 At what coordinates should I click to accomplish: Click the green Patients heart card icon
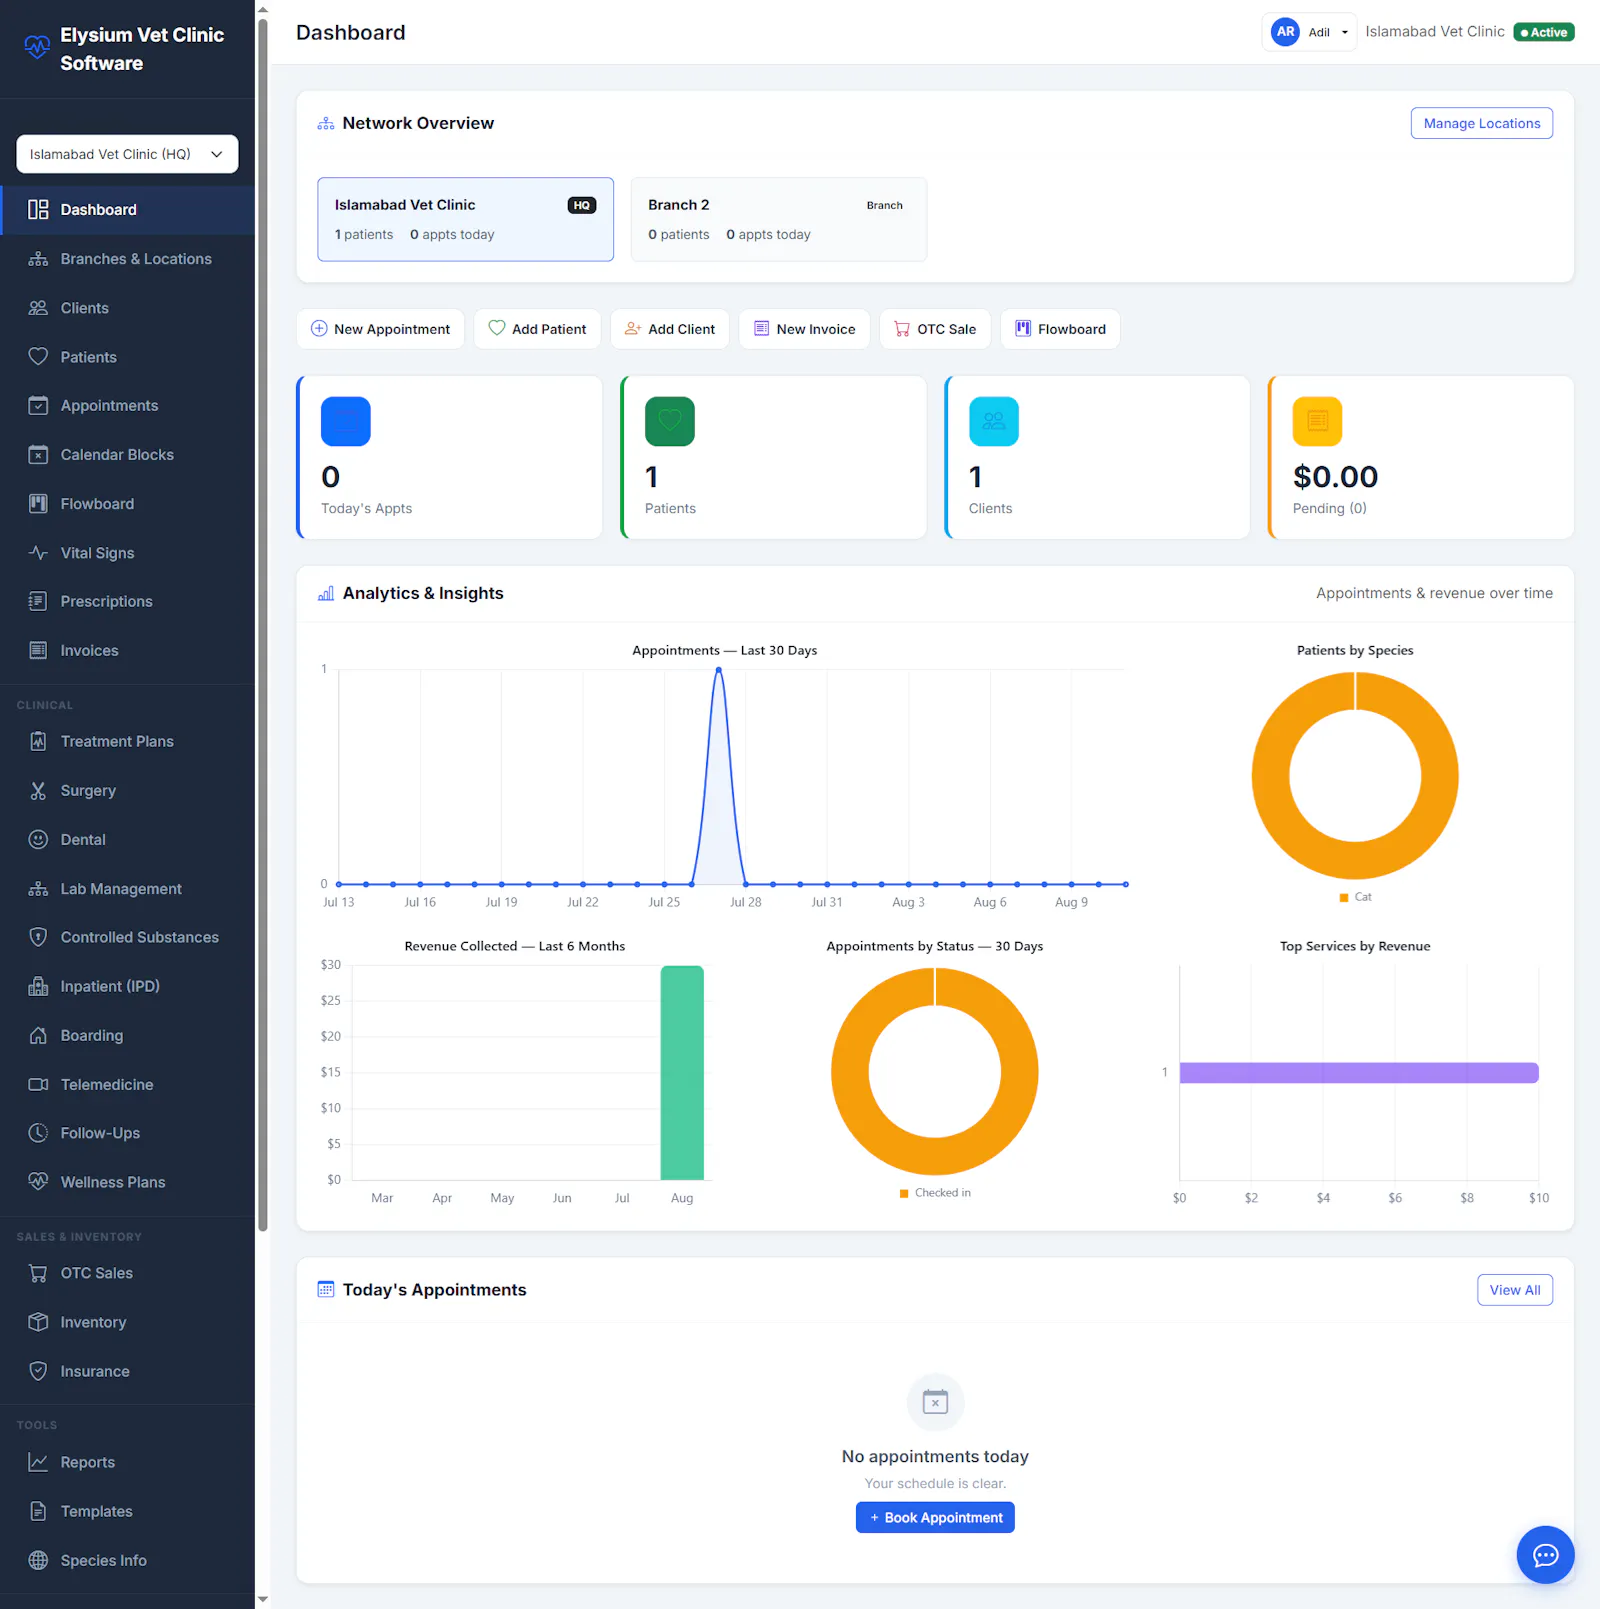(670, 421)
